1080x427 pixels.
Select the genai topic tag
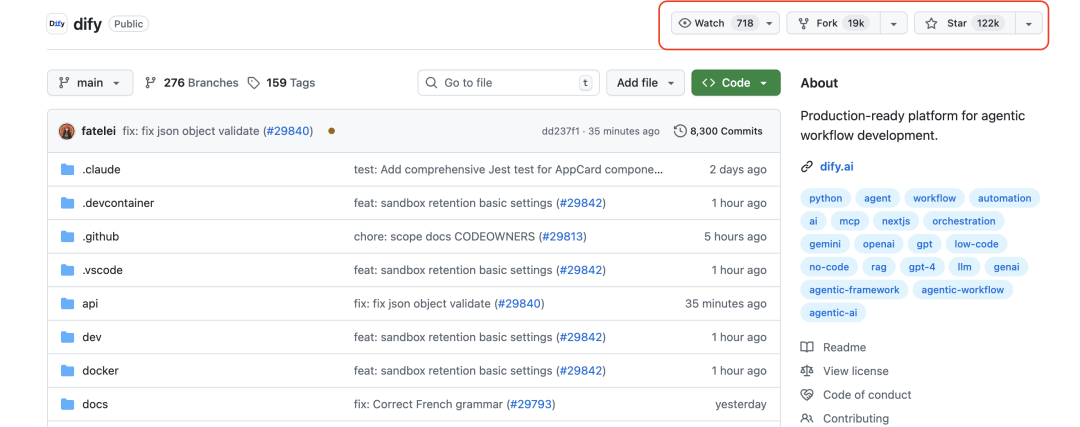coord(1006,267)
